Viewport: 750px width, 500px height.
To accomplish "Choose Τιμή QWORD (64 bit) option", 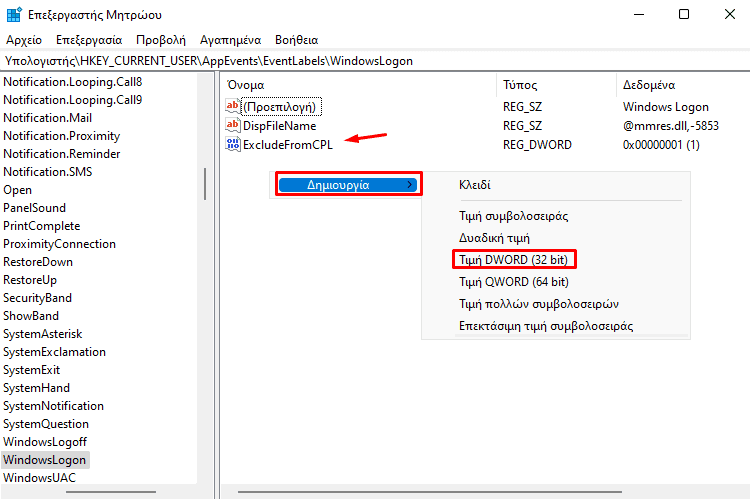I will click(x=514, y=282).
